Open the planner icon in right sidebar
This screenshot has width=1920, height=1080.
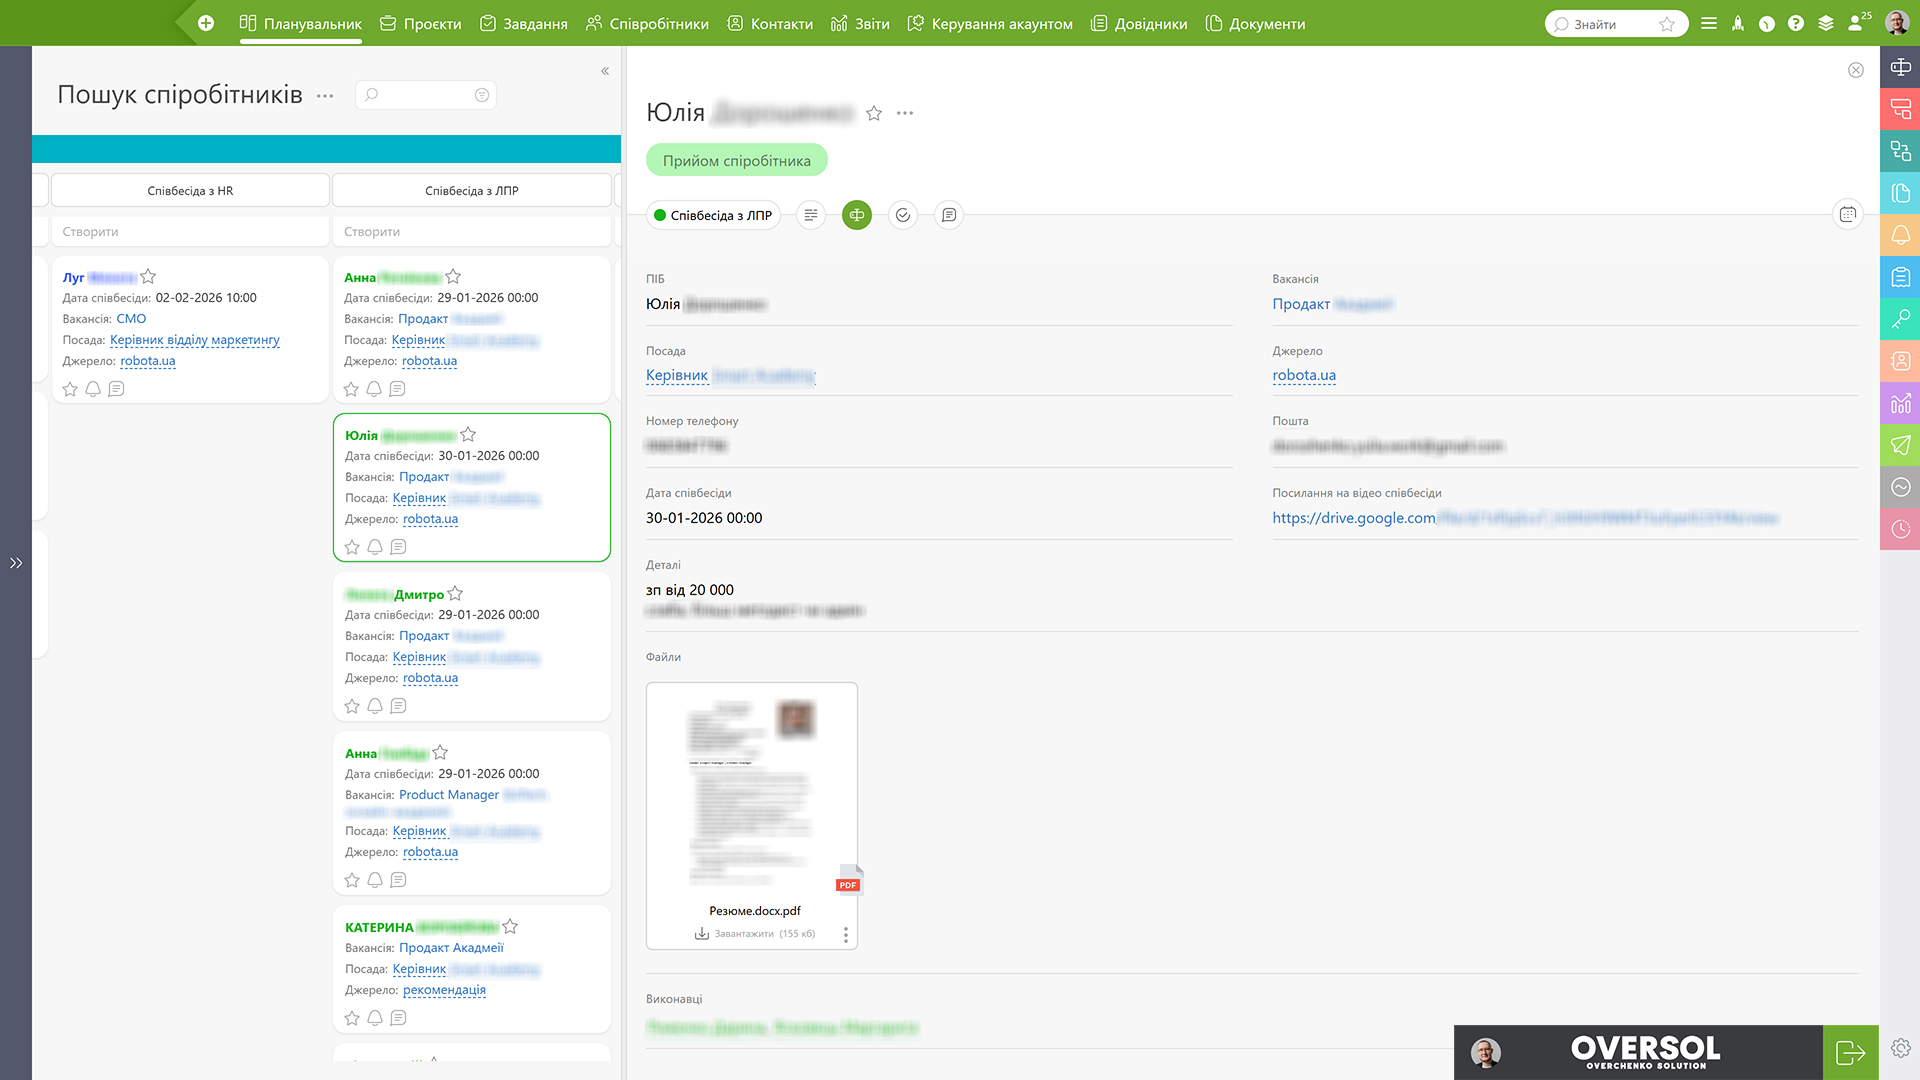pyautogui.click(x=1900, y=67)
